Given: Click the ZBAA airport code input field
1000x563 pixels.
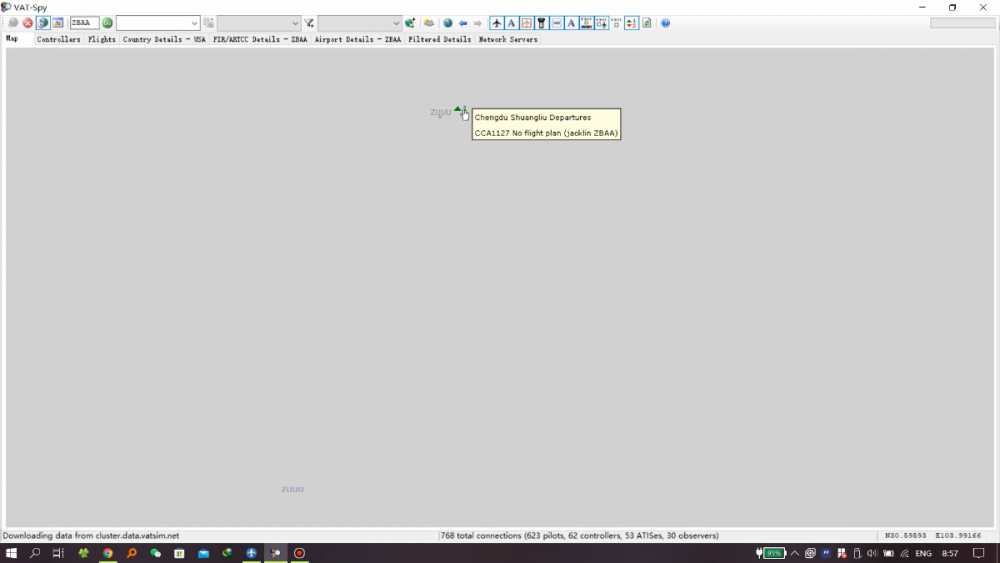Looking at the screenshot, I should [84, 23].
